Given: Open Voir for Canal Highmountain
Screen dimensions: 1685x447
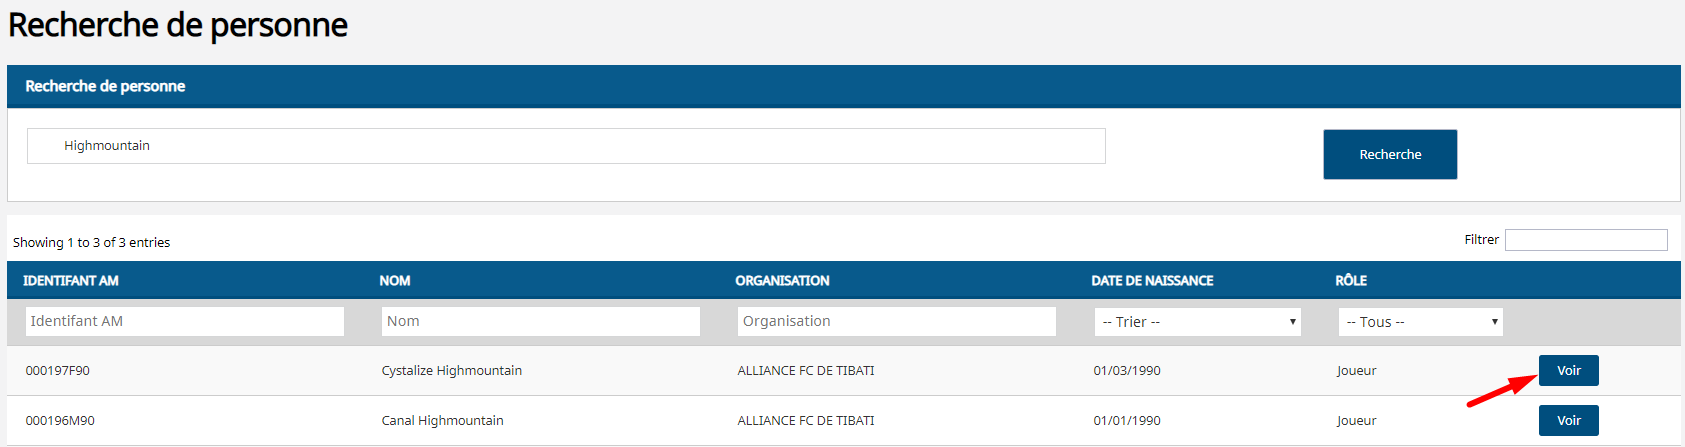Looking at the screenshot, I should pos(1568,420).
